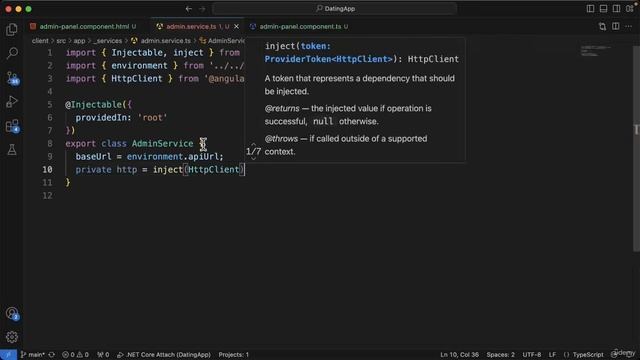
Task: Switch to admin-panel.component.html tab
Action: pos(83,27)
